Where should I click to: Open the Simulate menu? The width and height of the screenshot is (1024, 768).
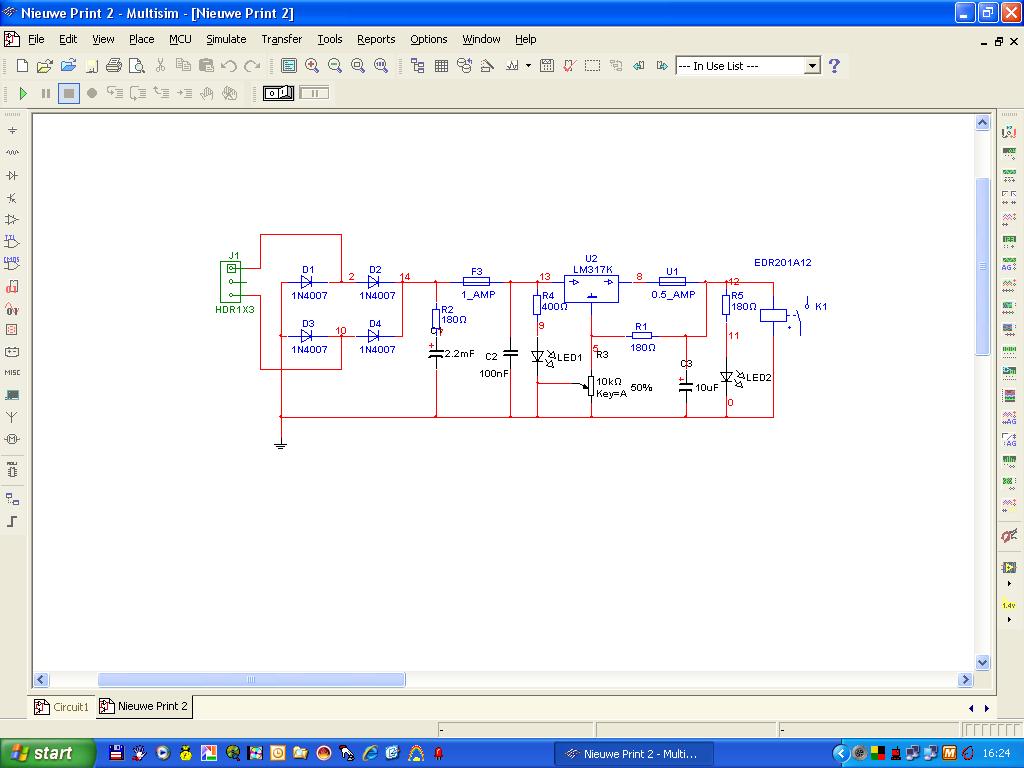226,39
